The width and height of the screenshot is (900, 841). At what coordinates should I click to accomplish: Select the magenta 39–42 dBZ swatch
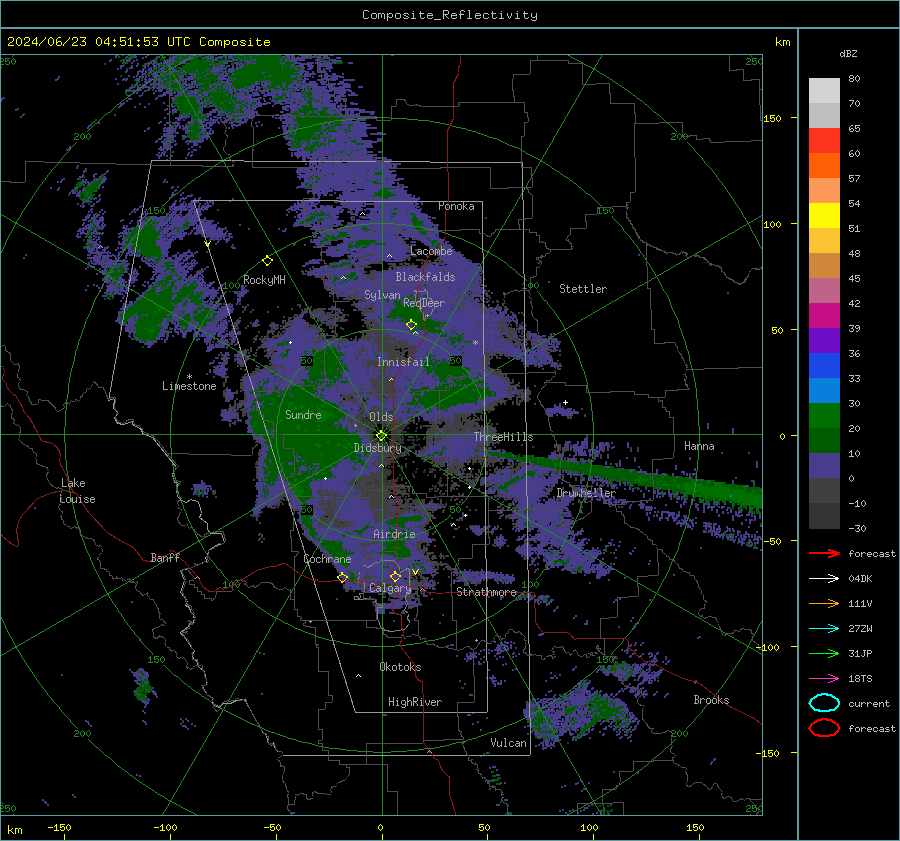point(824,316)
